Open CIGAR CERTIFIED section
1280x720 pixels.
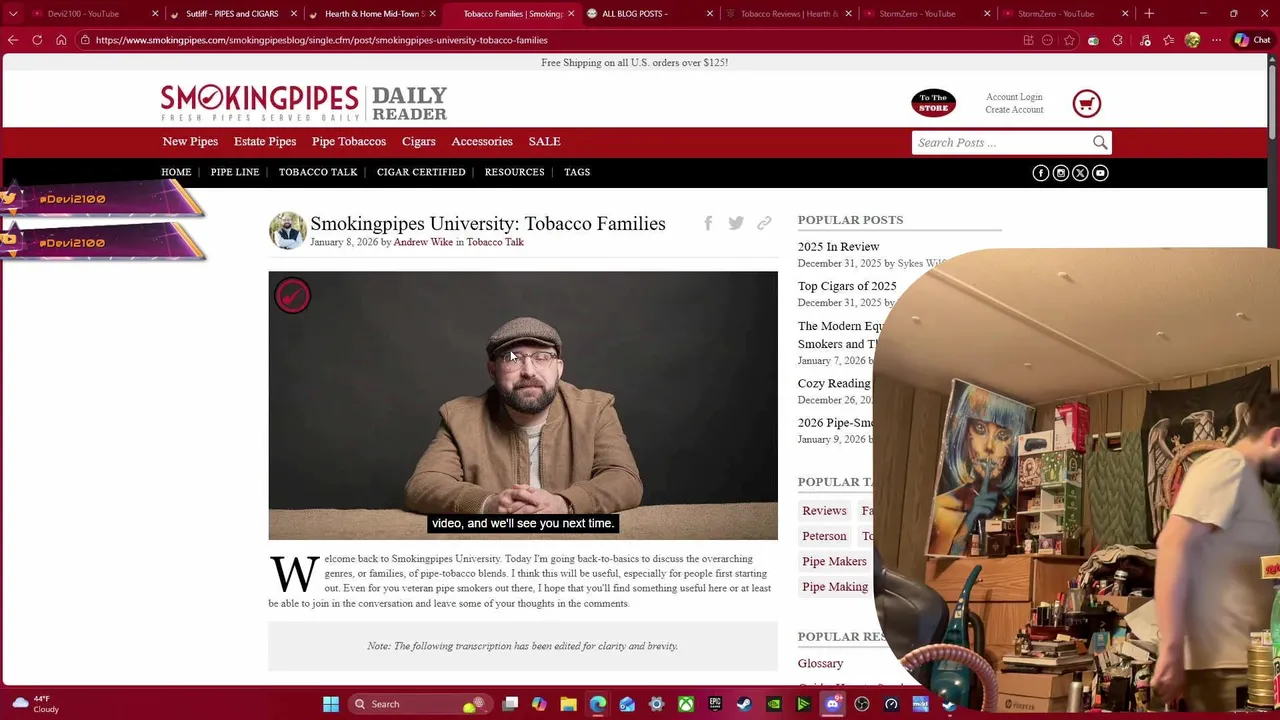421,172
